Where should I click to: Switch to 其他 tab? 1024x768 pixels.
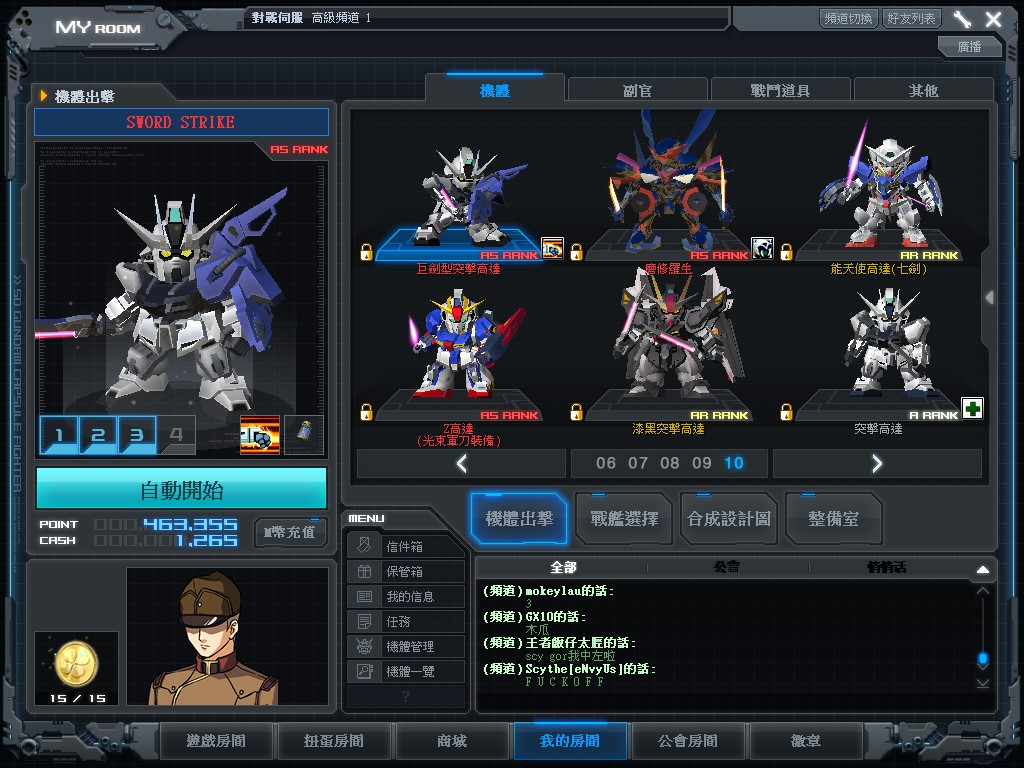923,90
